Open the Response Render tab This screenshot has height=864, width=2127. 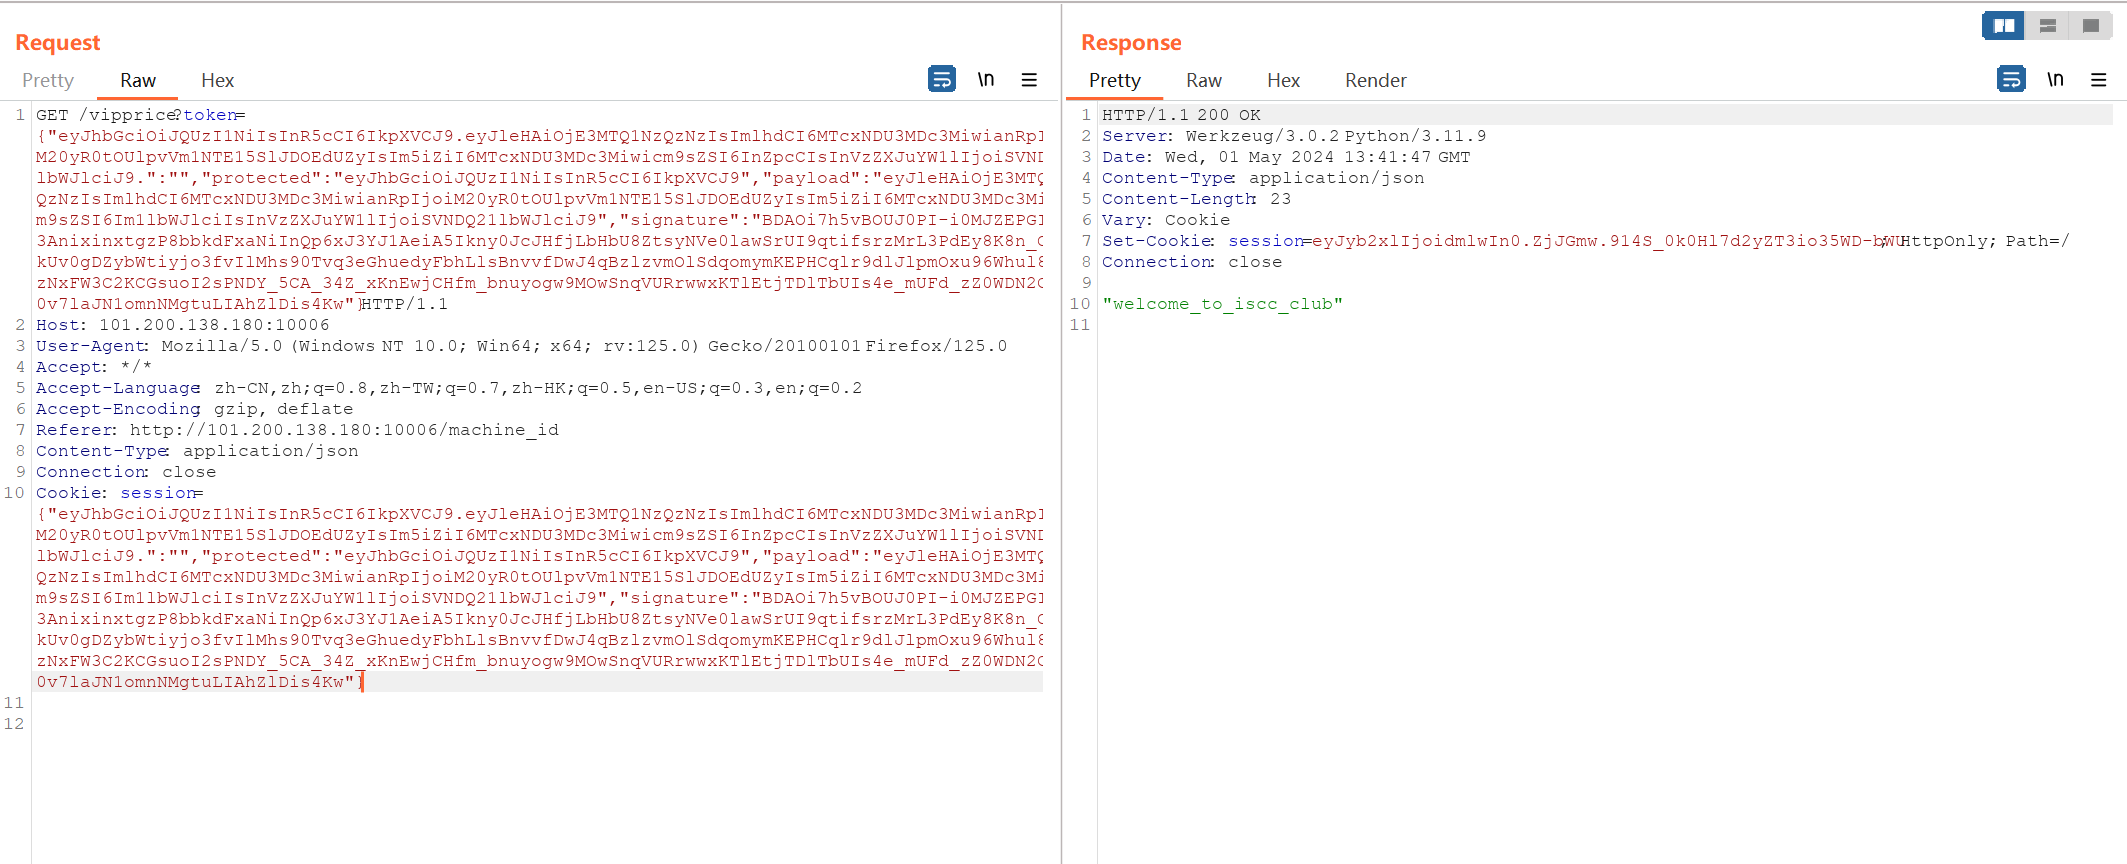[1375, 81]
